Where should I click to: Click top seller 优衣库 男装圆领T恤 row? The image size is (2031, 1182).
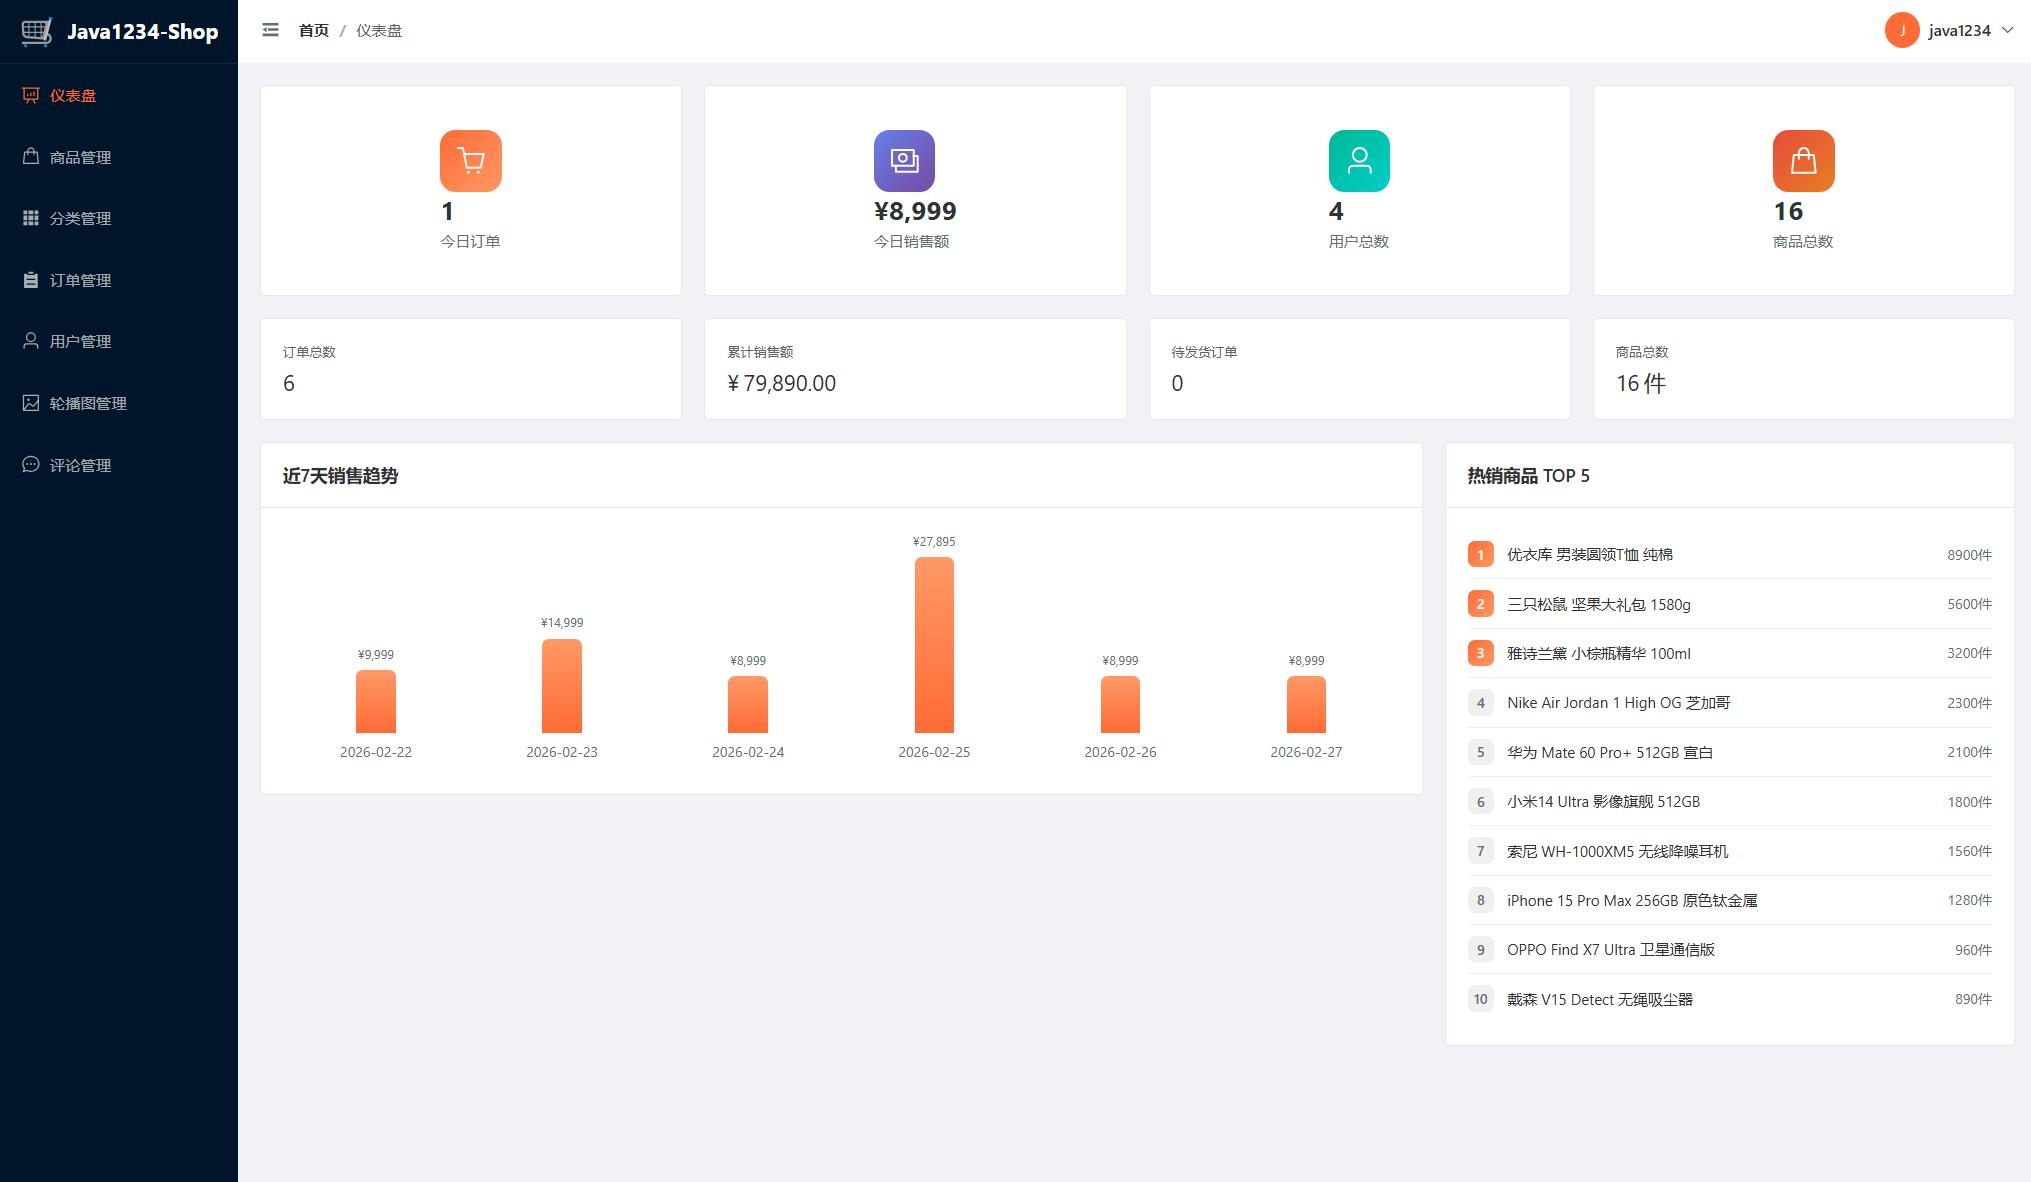coord(1728,554)
